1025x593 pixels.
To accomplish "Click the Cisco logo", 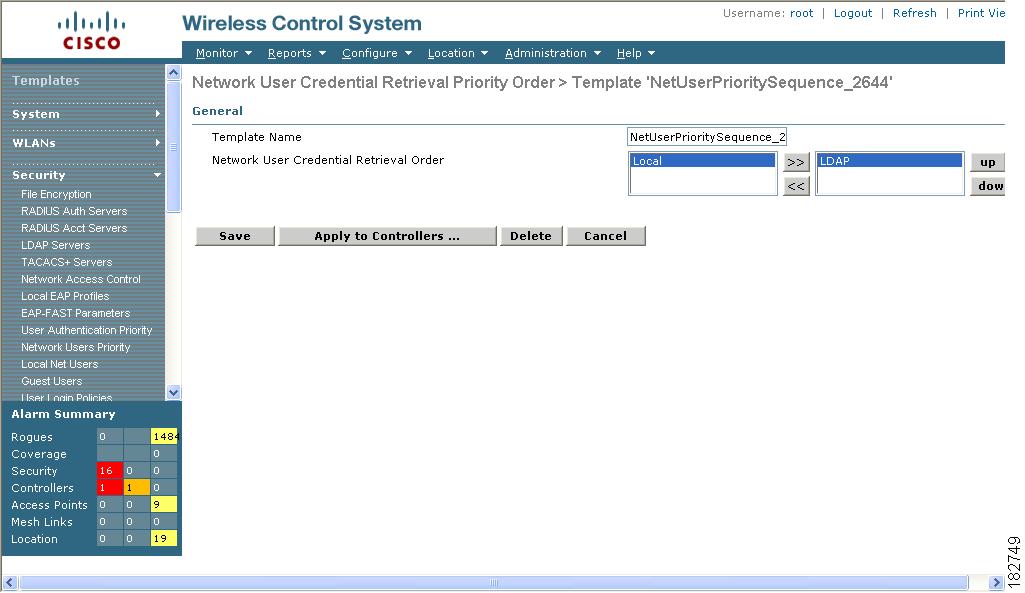I will [92, 31].
